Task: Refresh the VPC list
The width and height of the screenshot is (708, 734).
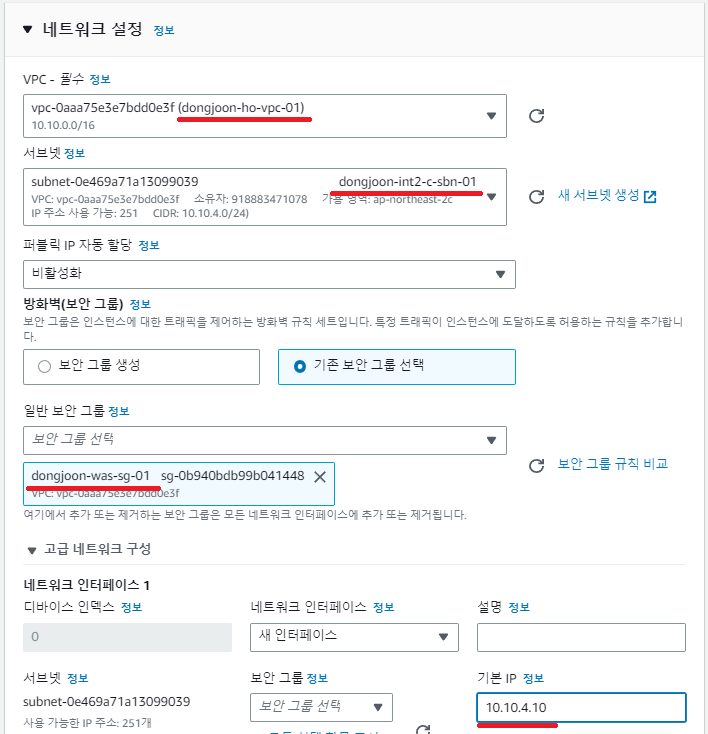Action: click(536, 116)
